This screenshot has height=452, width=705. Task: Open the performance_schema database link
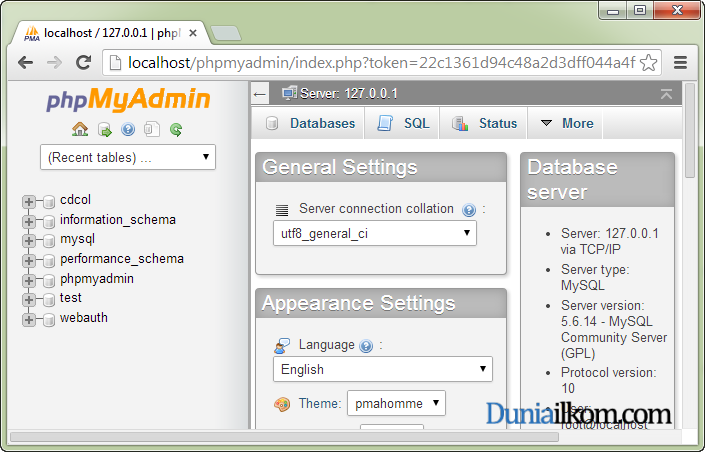click(122, 259)
